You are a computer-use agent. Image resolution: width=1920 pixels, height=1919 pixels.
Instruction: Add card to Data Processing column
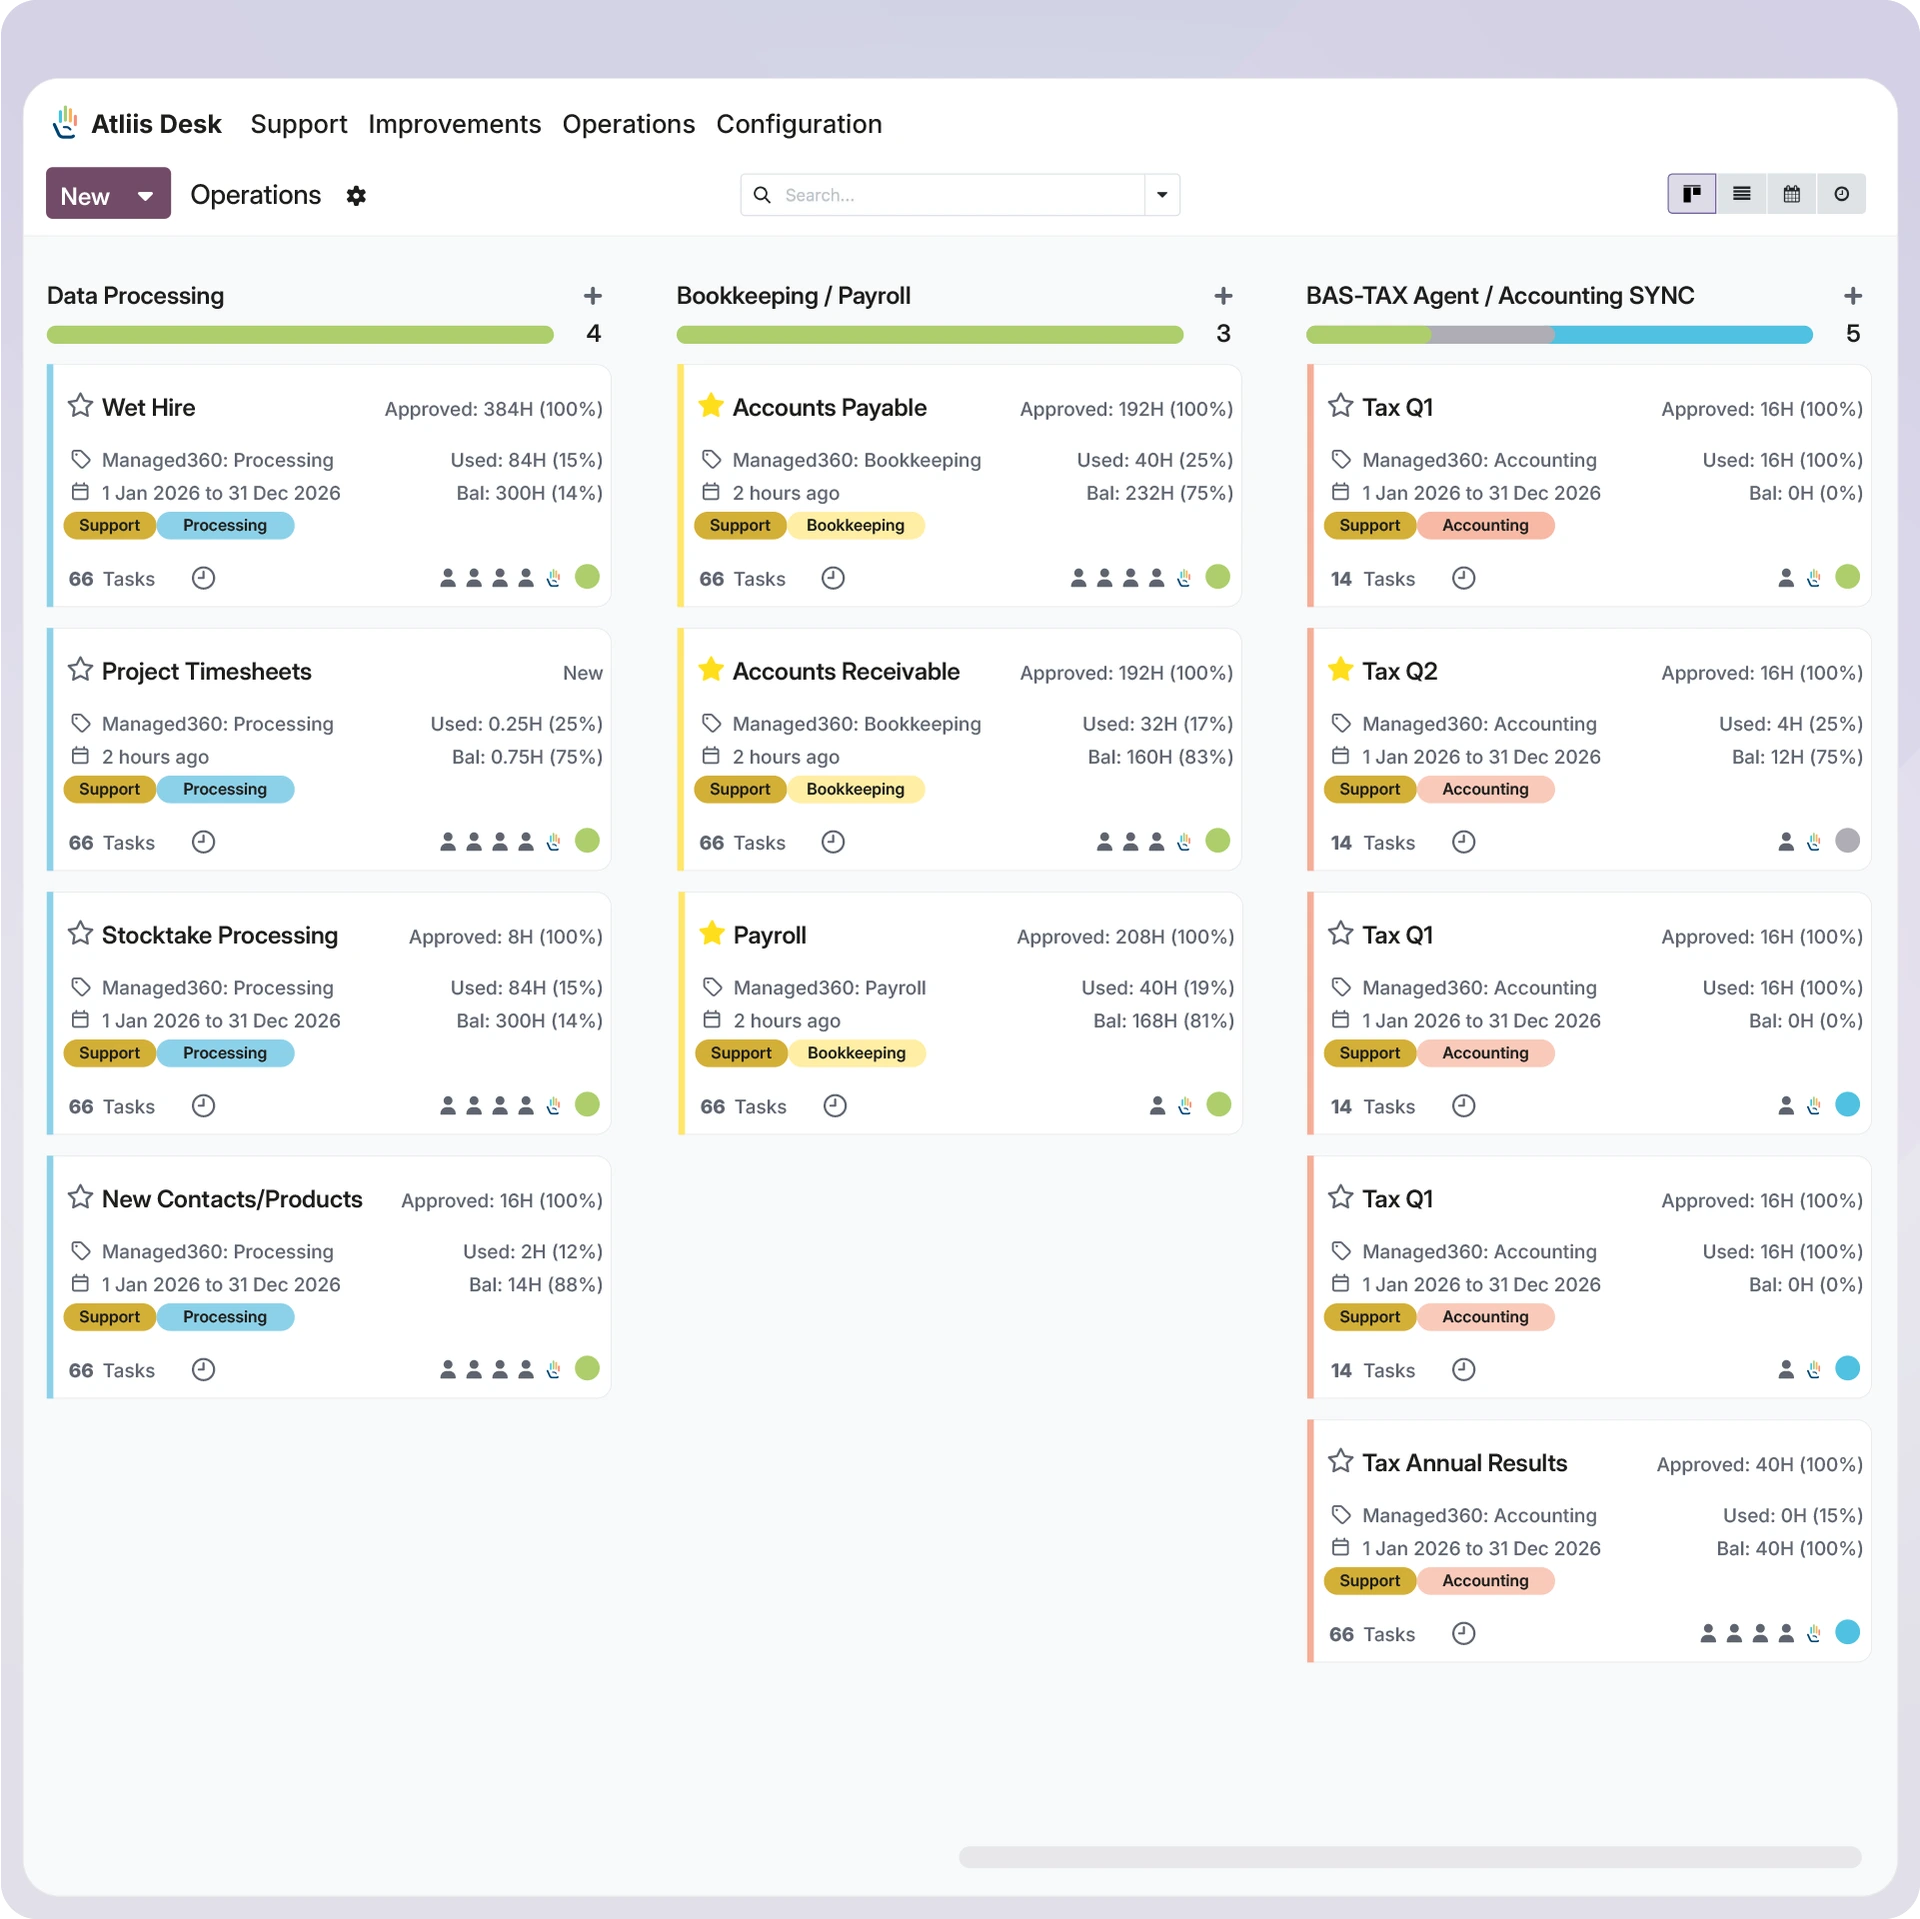(x=592, y=296)
